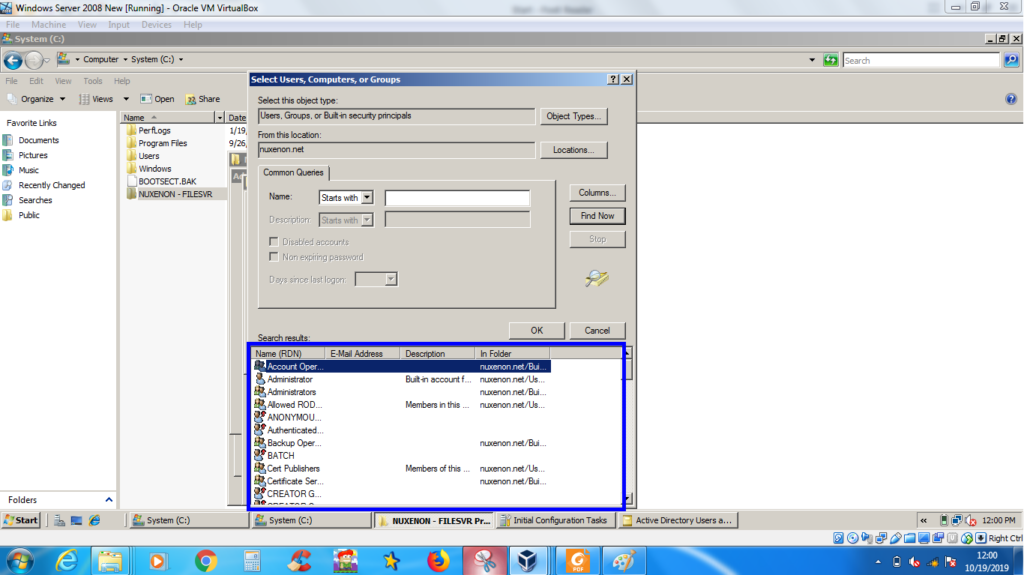The width and height of the screenshot is (1024, 575).
Task: Switch to Initial Configuration Tasks taskbar item
Action: coord(556,520)
